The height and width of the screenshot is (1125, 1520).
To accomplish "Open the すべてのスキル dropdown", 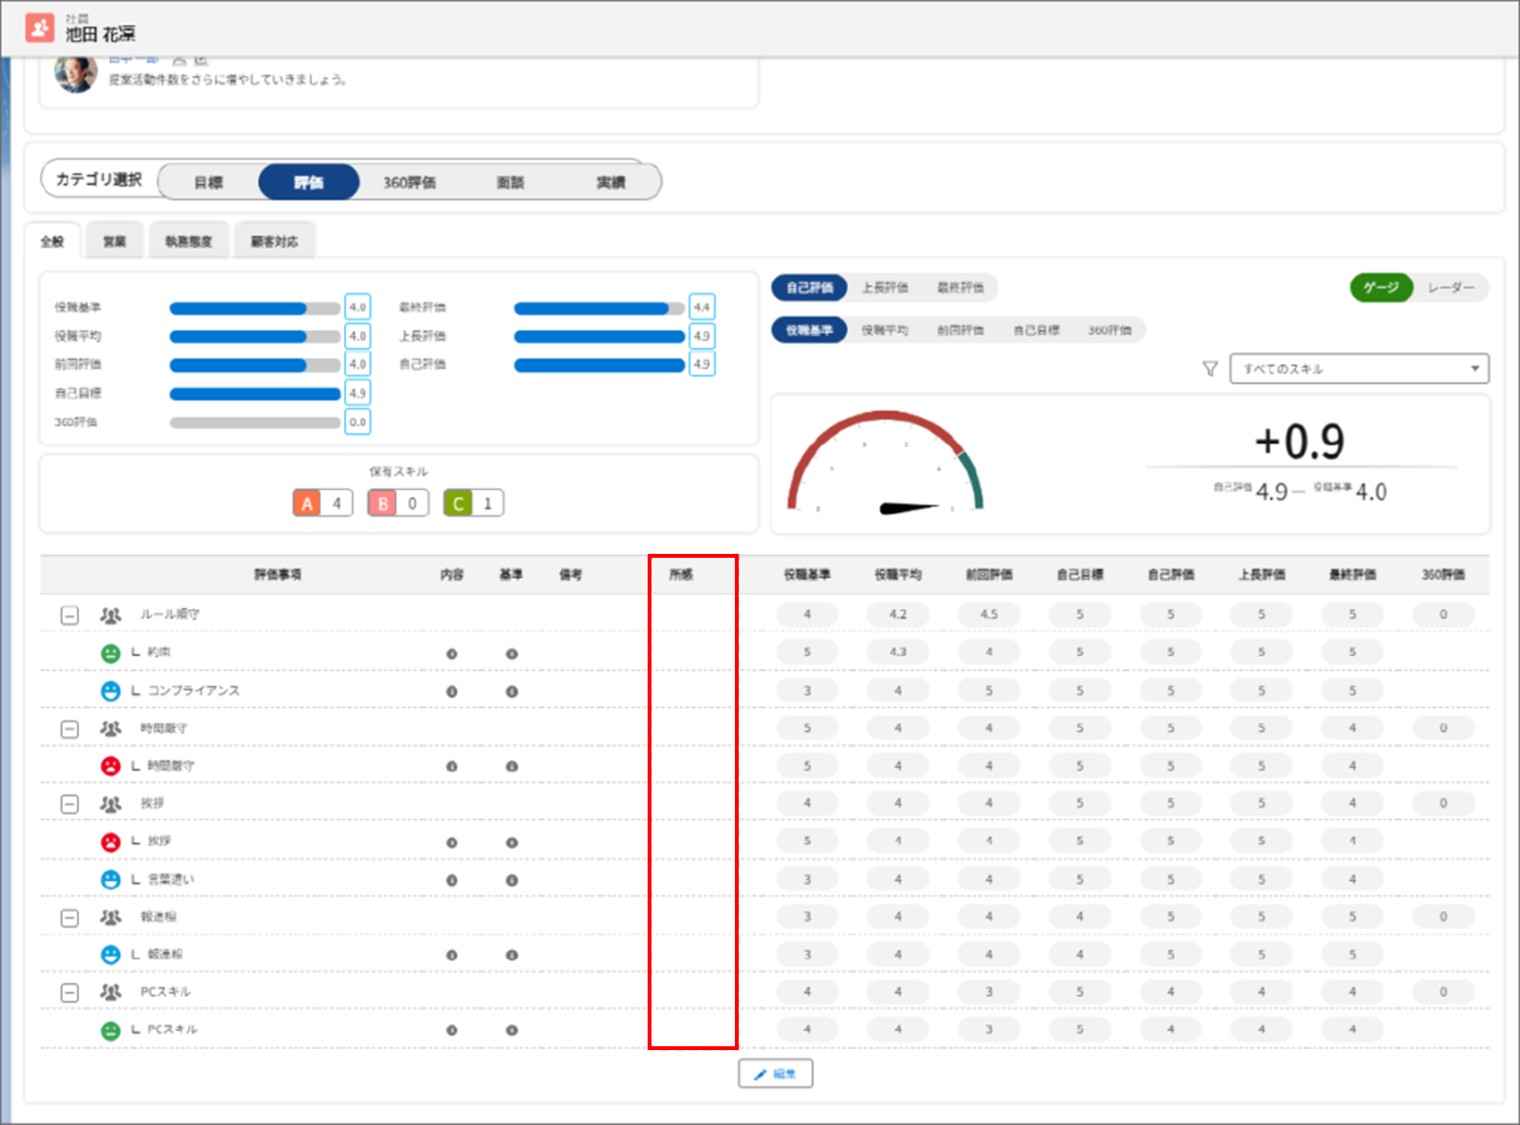I will pyautogui.click(x=1358, y=369).
